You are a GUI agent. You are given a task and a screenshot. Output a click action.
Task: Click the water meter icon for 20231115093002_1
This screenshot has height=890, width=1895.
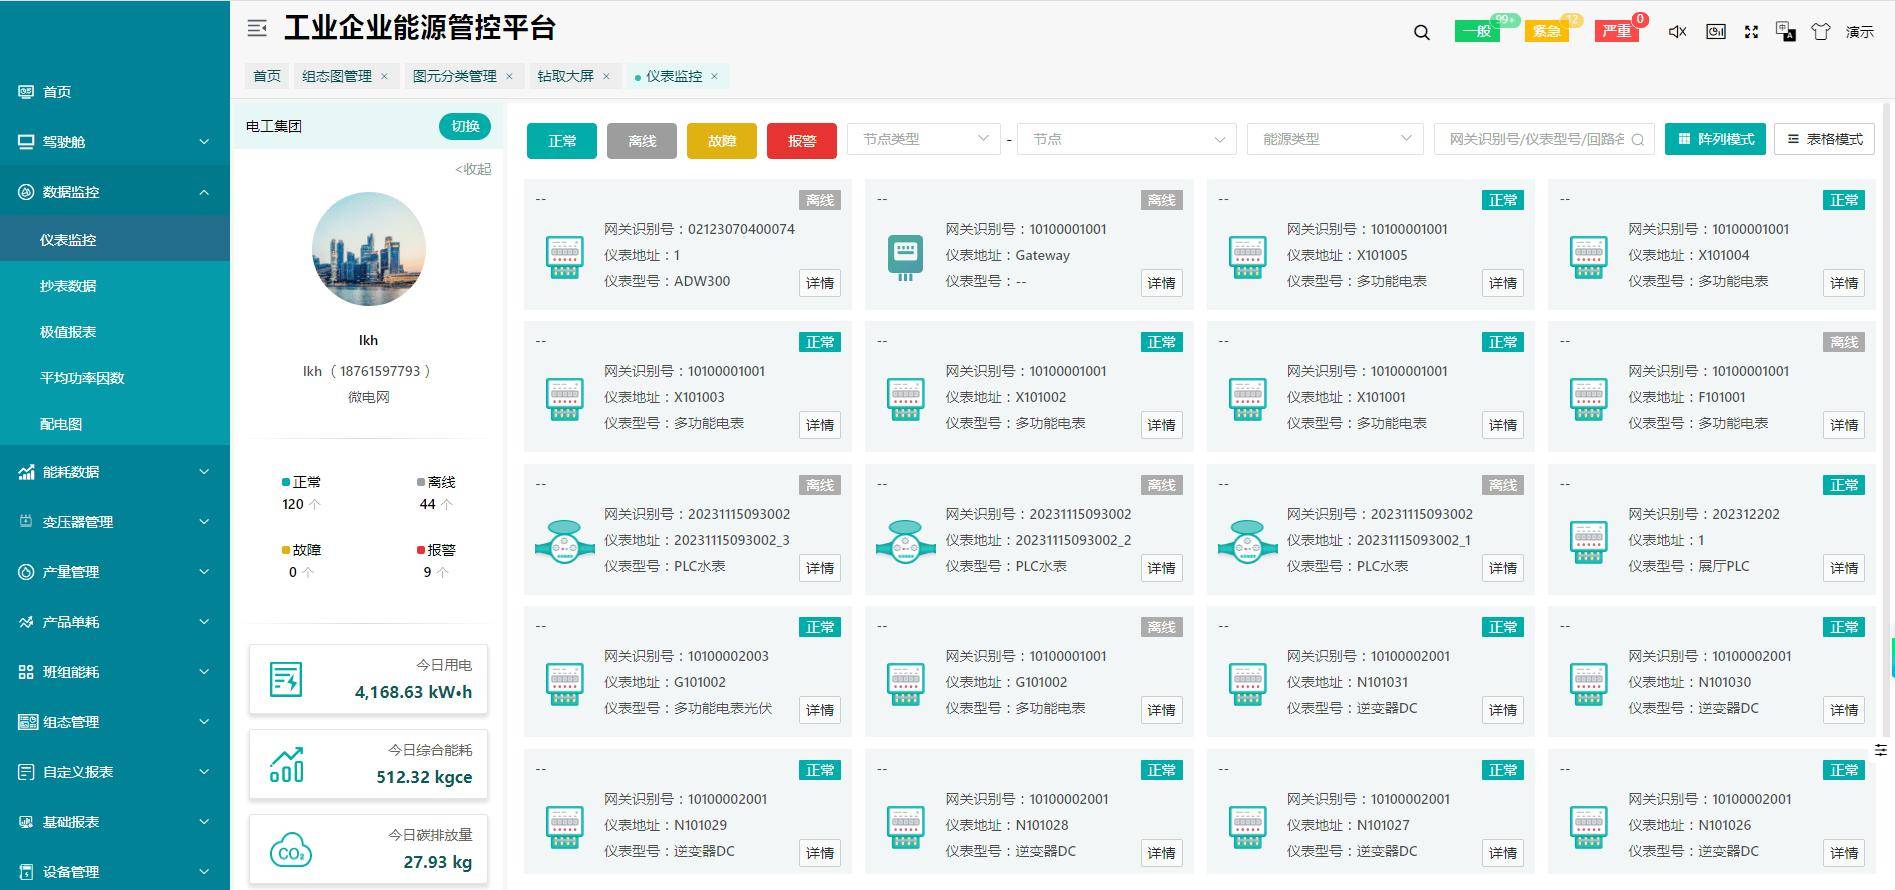[1247, 541]
